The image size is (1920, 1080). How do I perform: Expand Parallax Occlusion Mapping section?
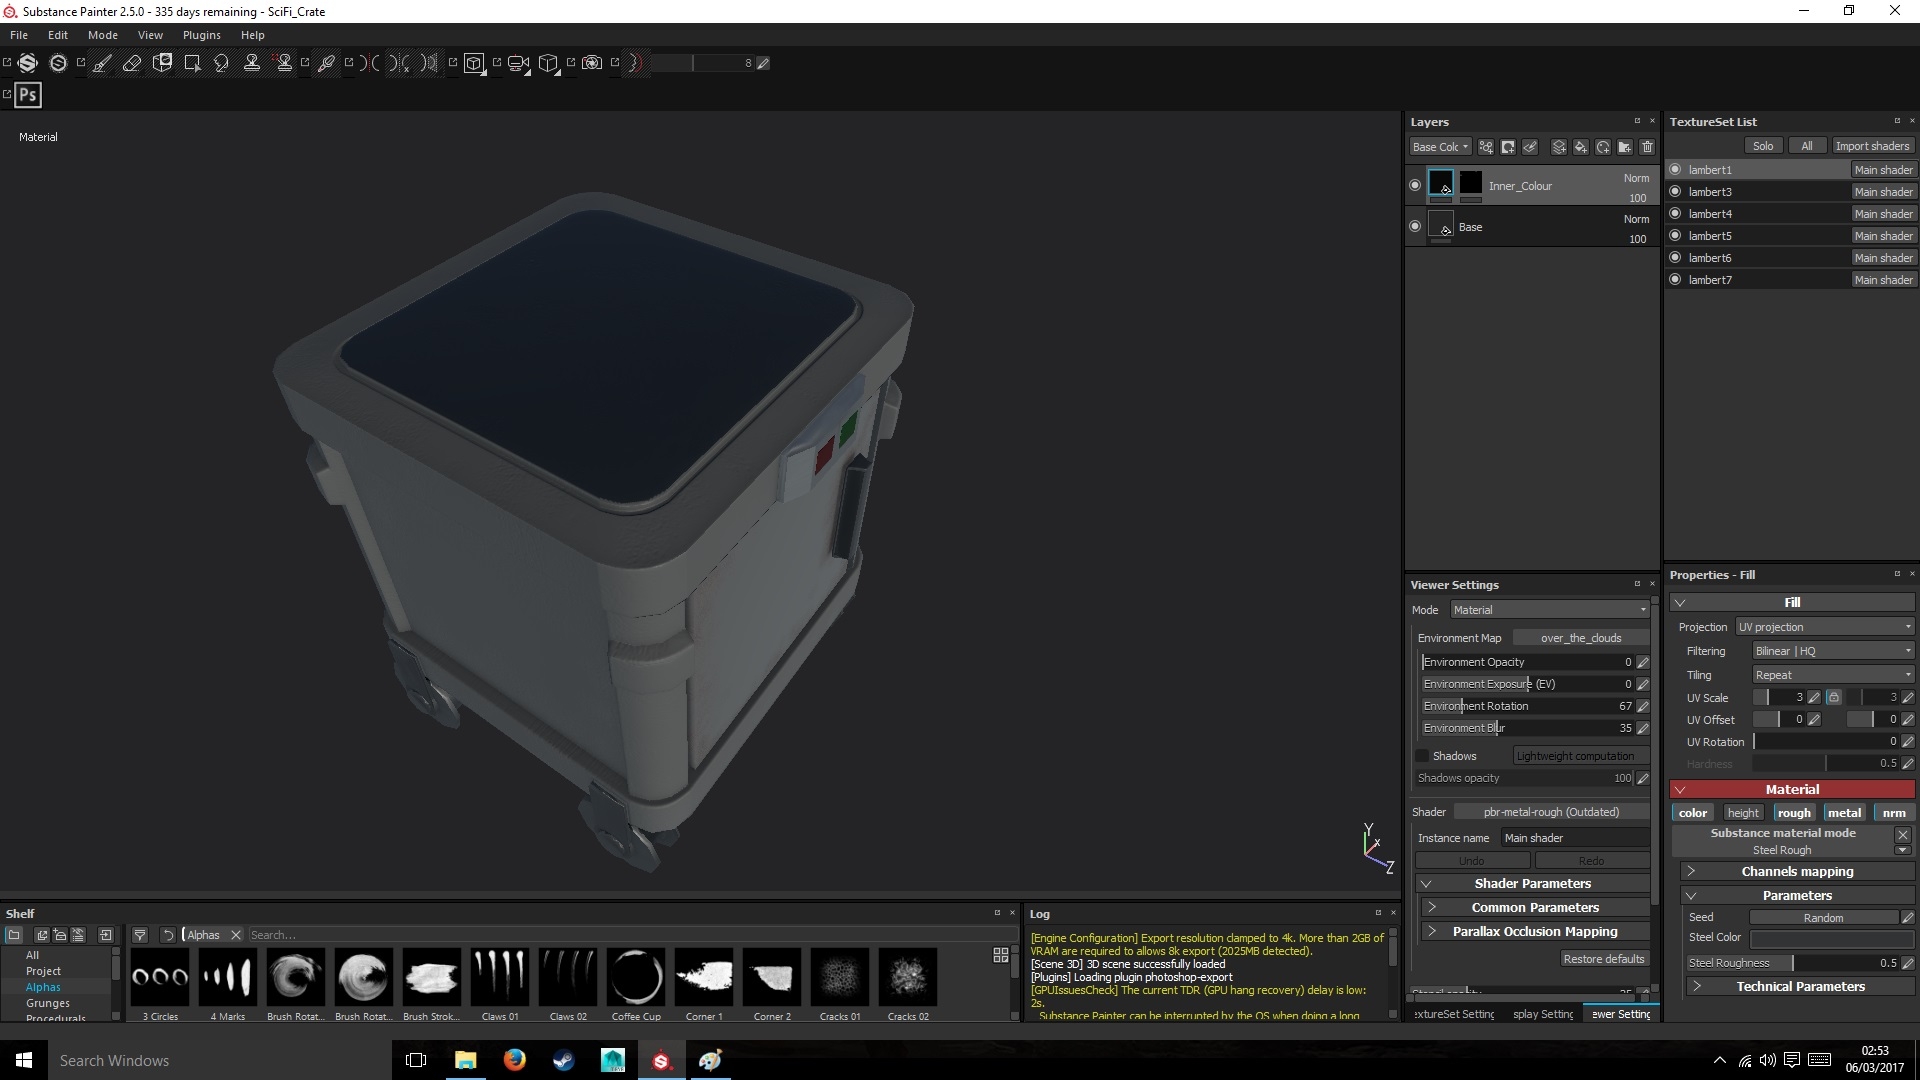point(1535,931)
